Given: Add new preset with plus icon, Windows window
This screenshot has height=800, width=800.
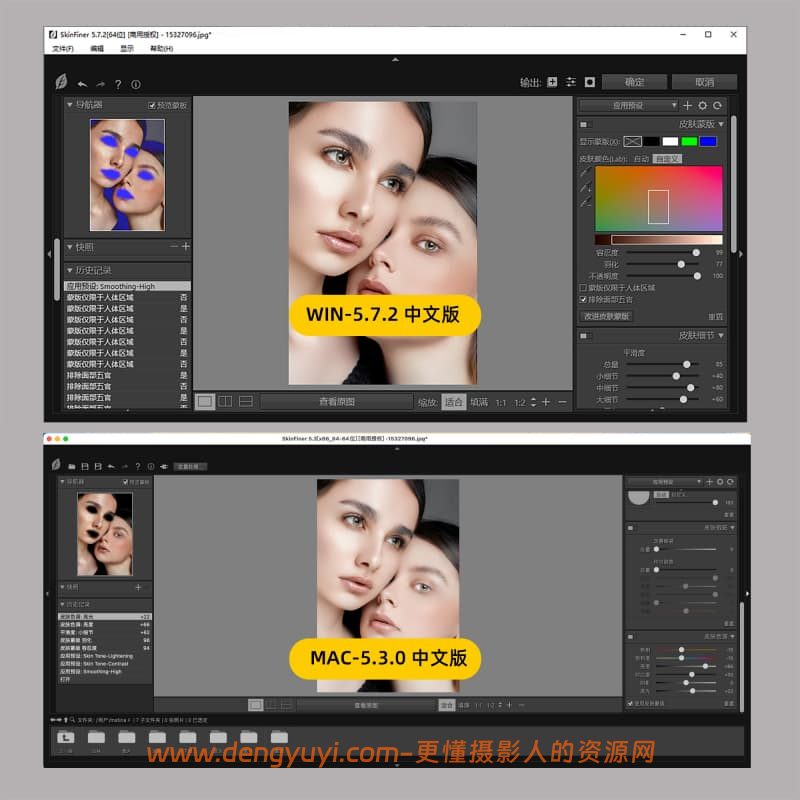Looking at the screenshot, I should click(687, 106).
